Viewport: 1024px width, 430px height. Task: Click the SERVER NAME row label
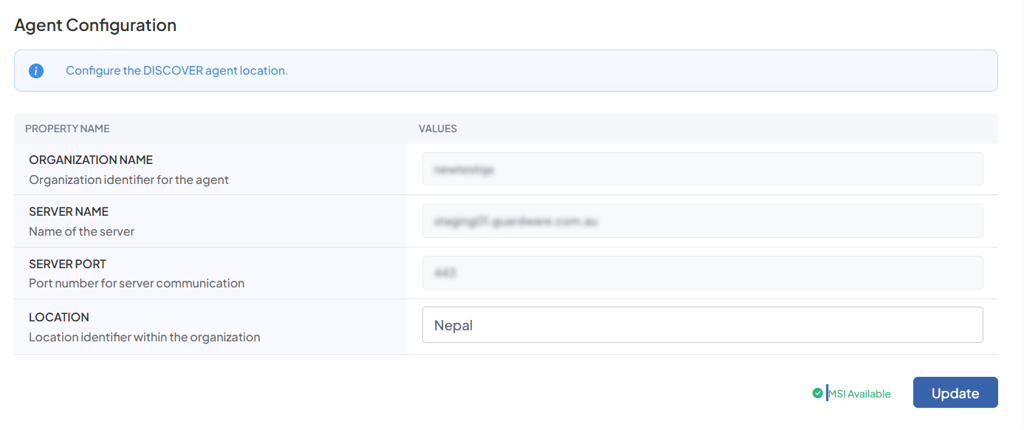pos(69,212)
